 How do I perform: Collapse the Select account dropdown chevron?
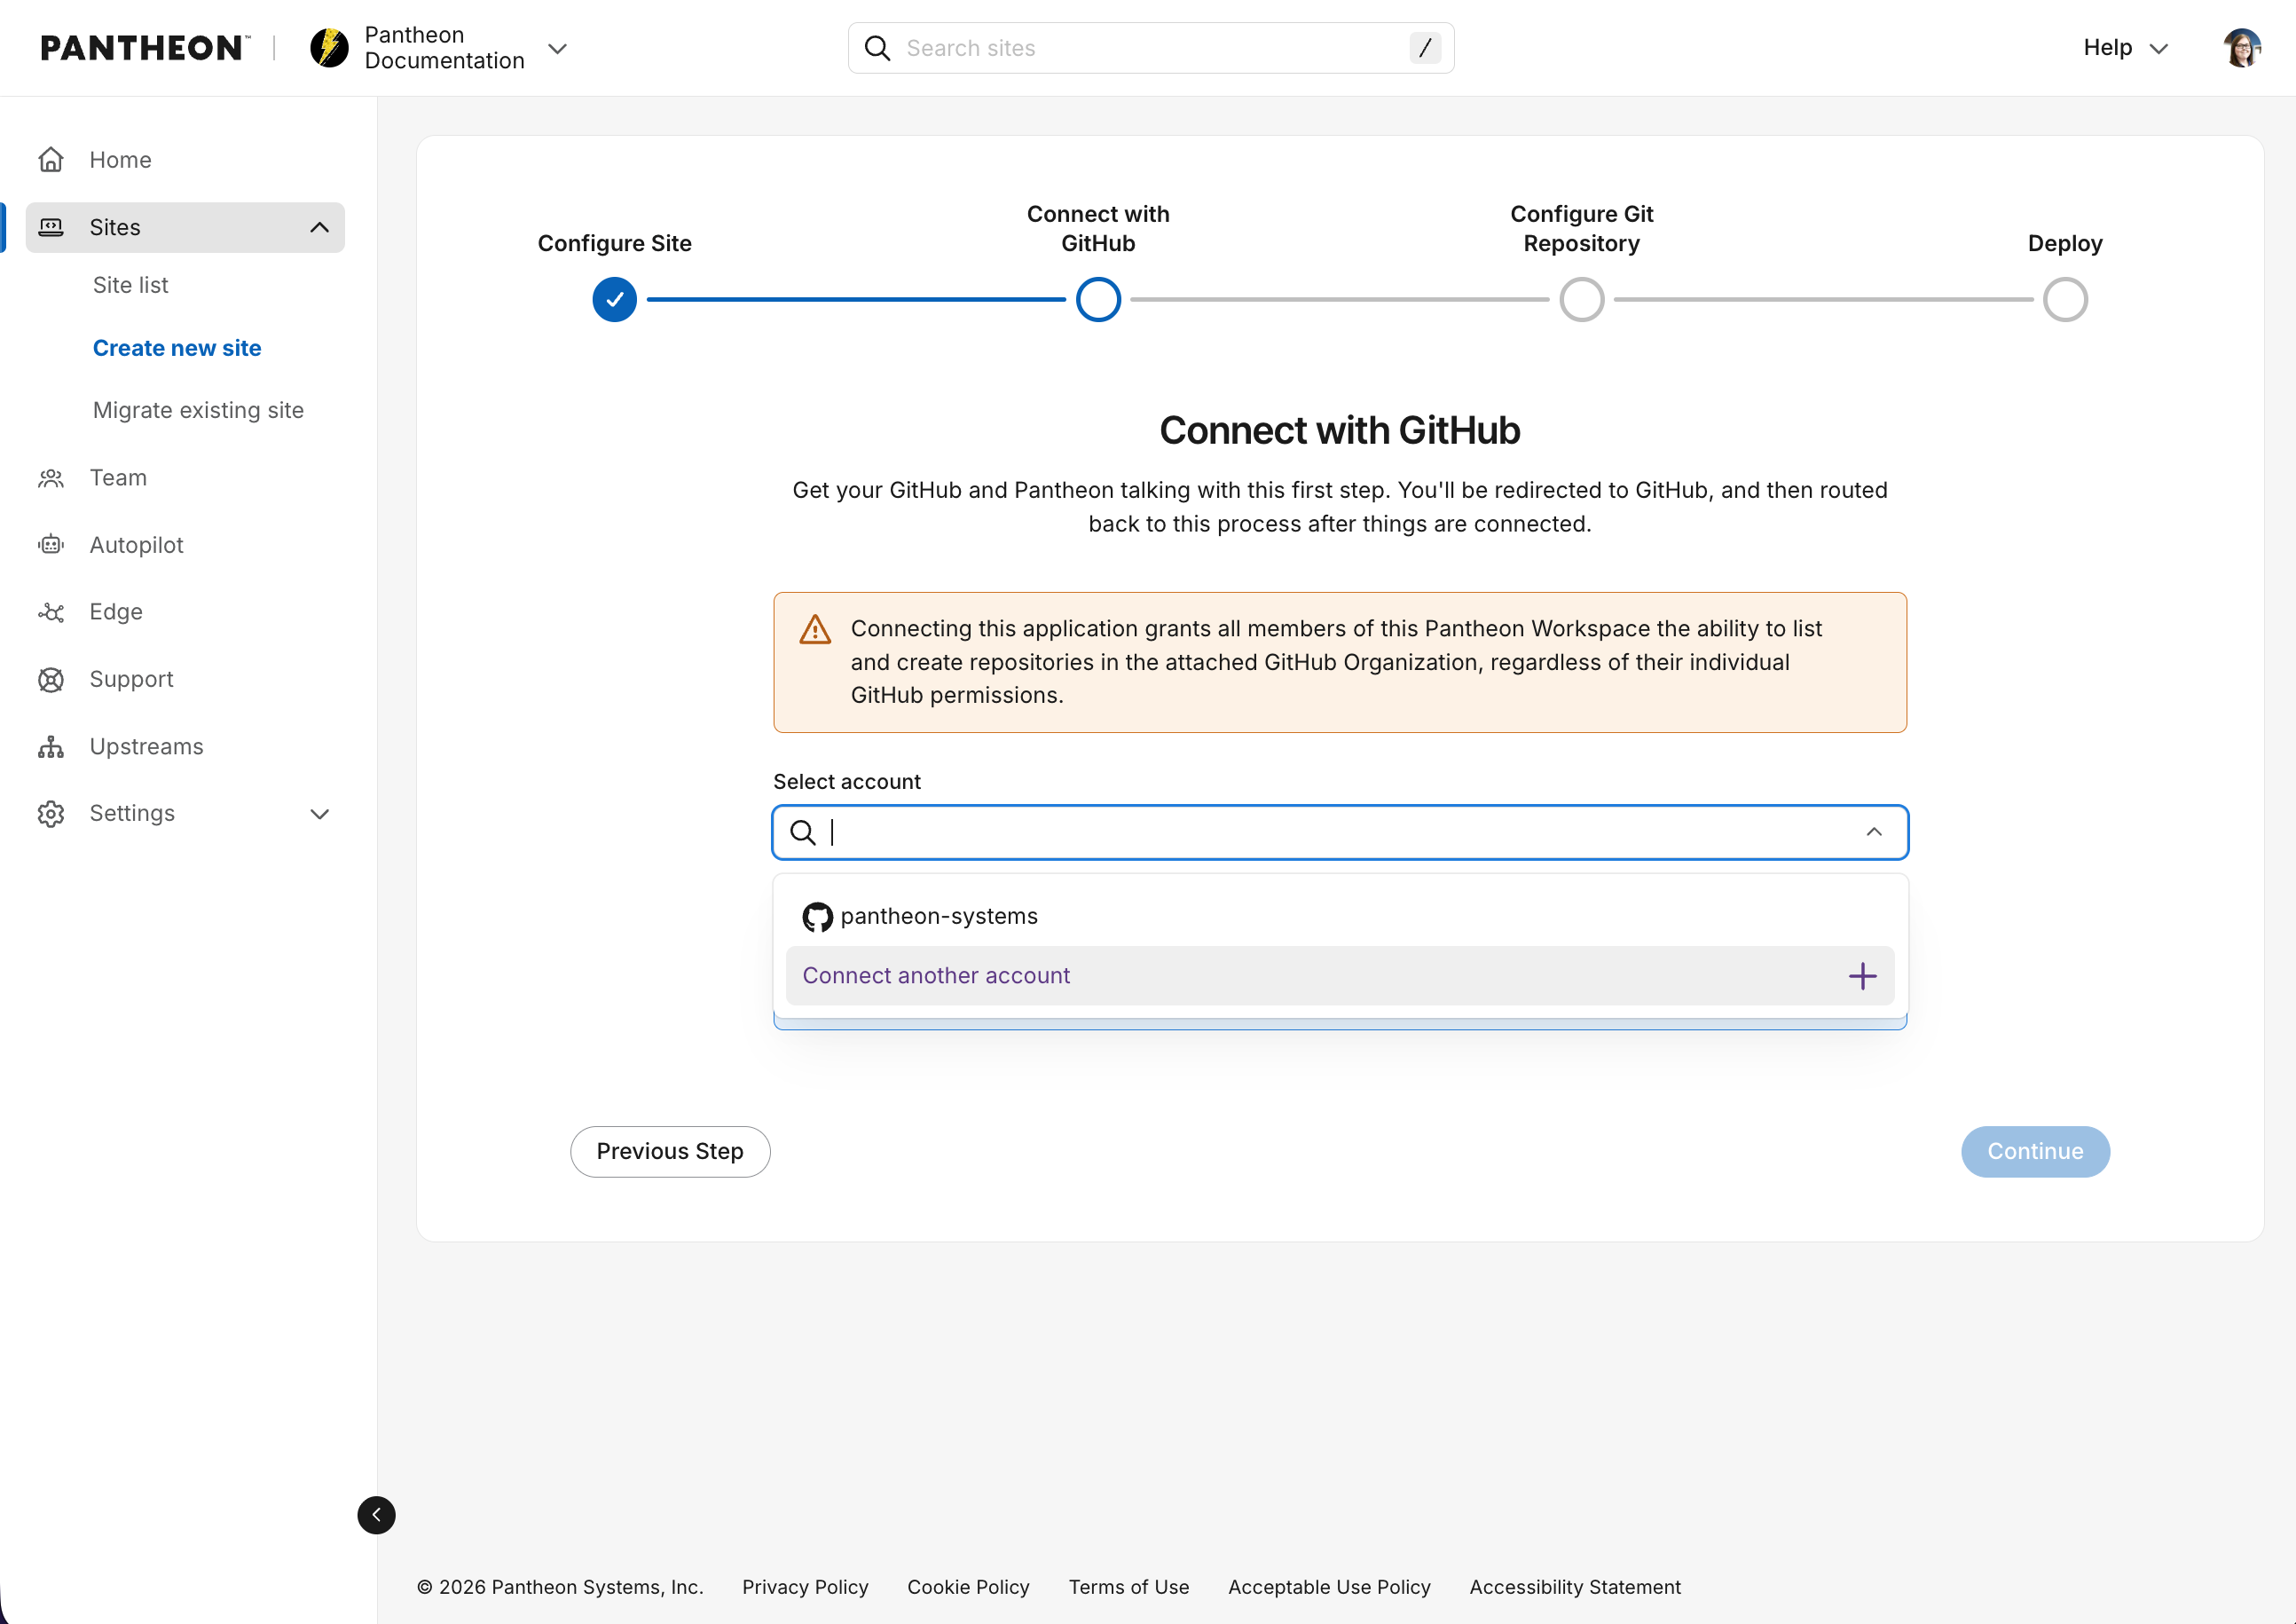point(1874,832)
